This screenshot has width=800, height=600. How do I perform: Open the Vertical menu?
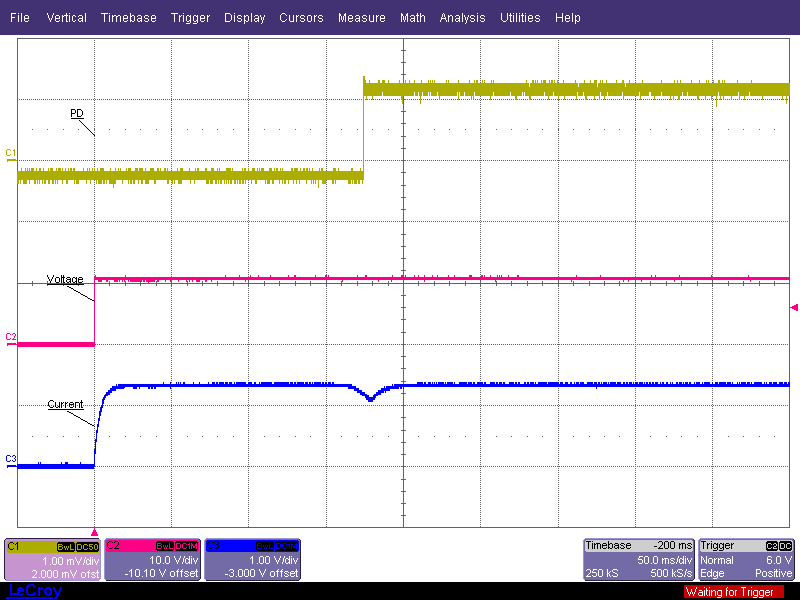coord(66,18)
